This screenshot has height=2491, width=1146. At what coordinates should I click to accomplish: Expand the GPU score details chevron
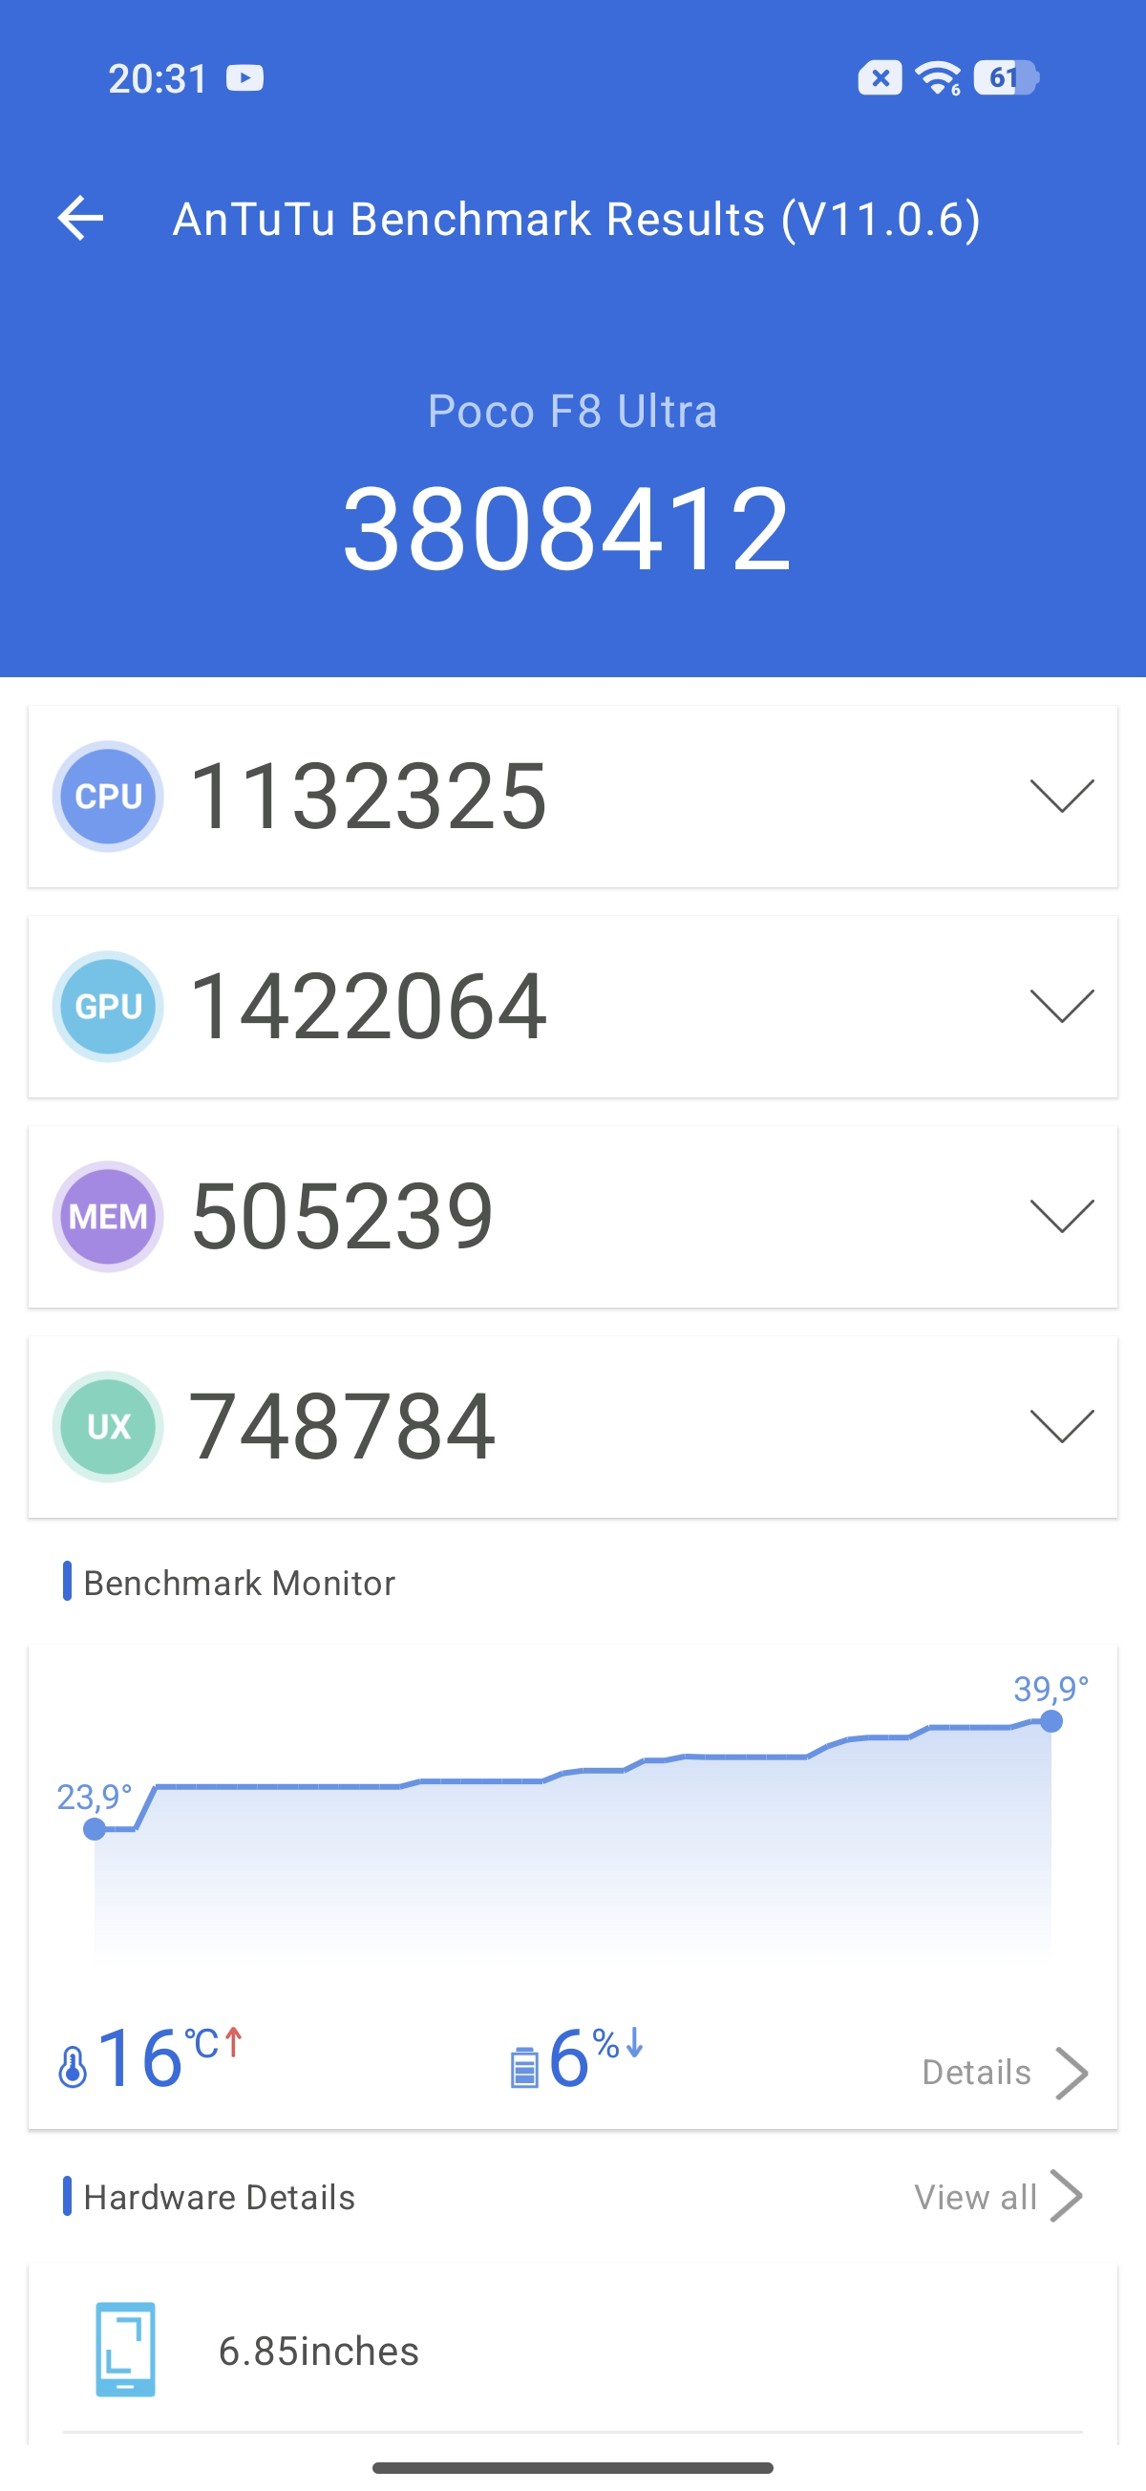pos(1061,1006)
